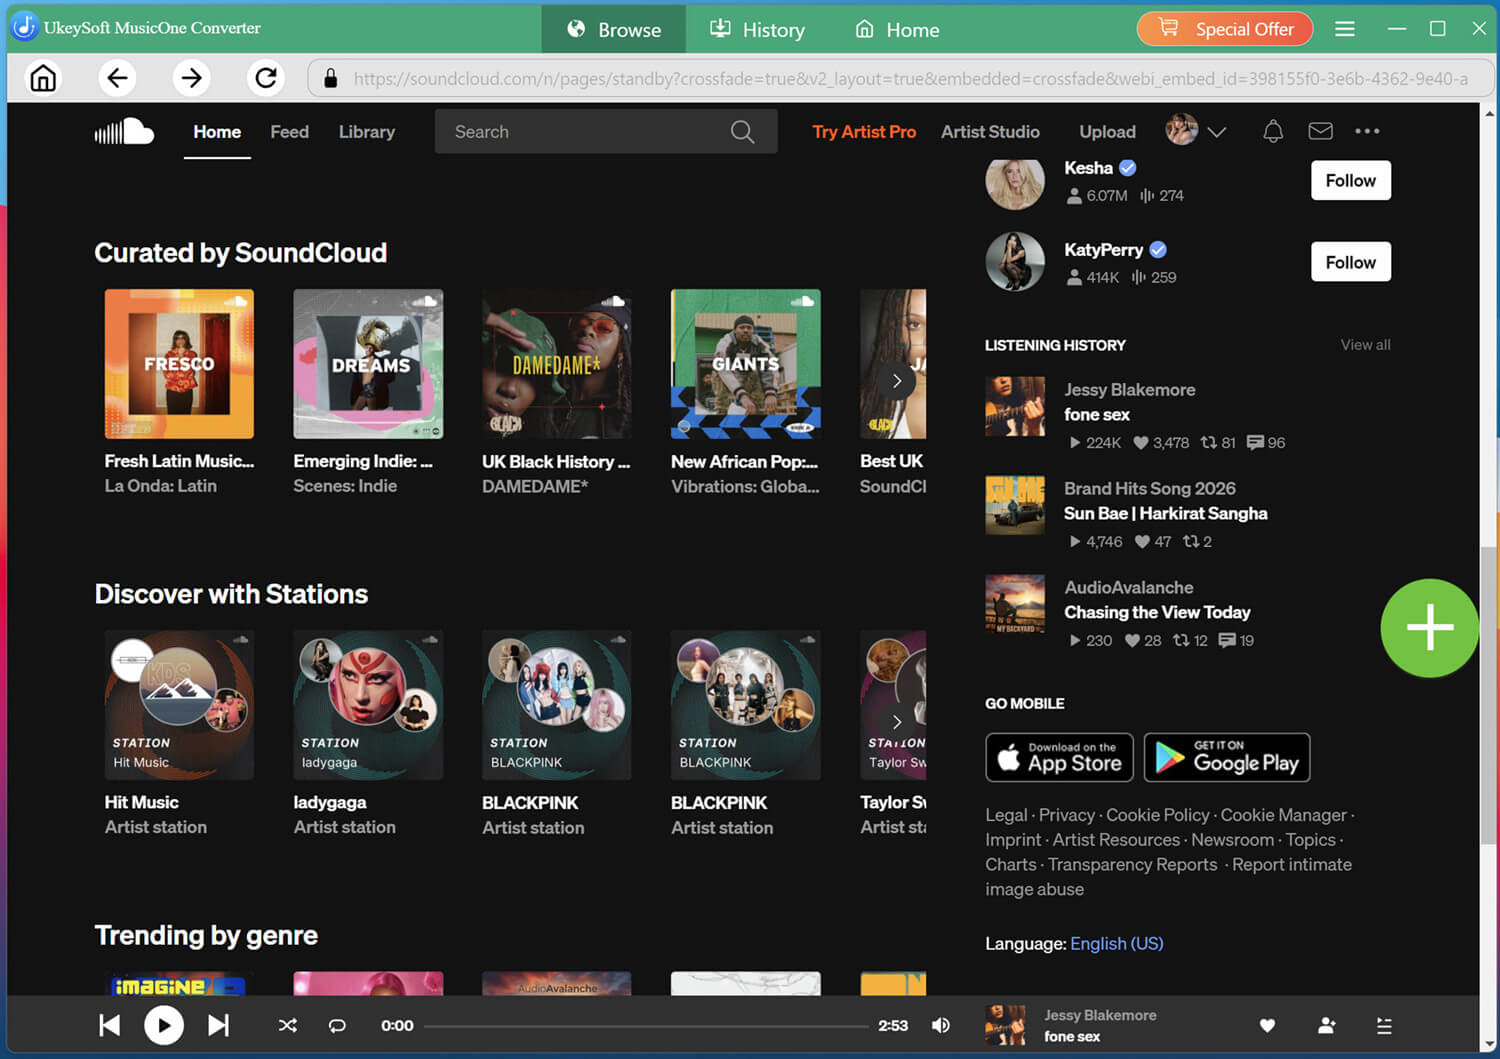Viewport: 1500px width, 1059px height.
Task: Go back with the left arrow button
Action: pos(117,78)
